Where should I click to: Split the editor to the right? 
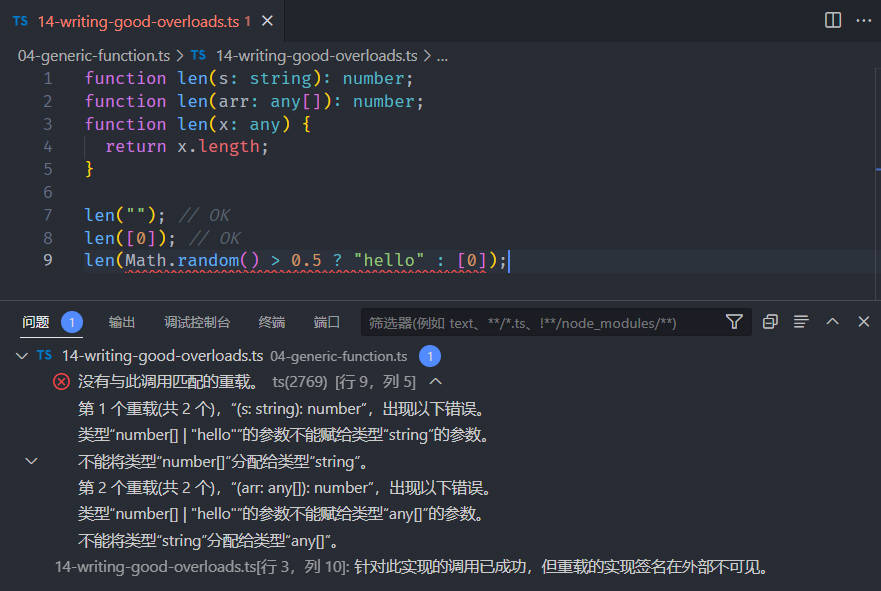pos(833,20)
